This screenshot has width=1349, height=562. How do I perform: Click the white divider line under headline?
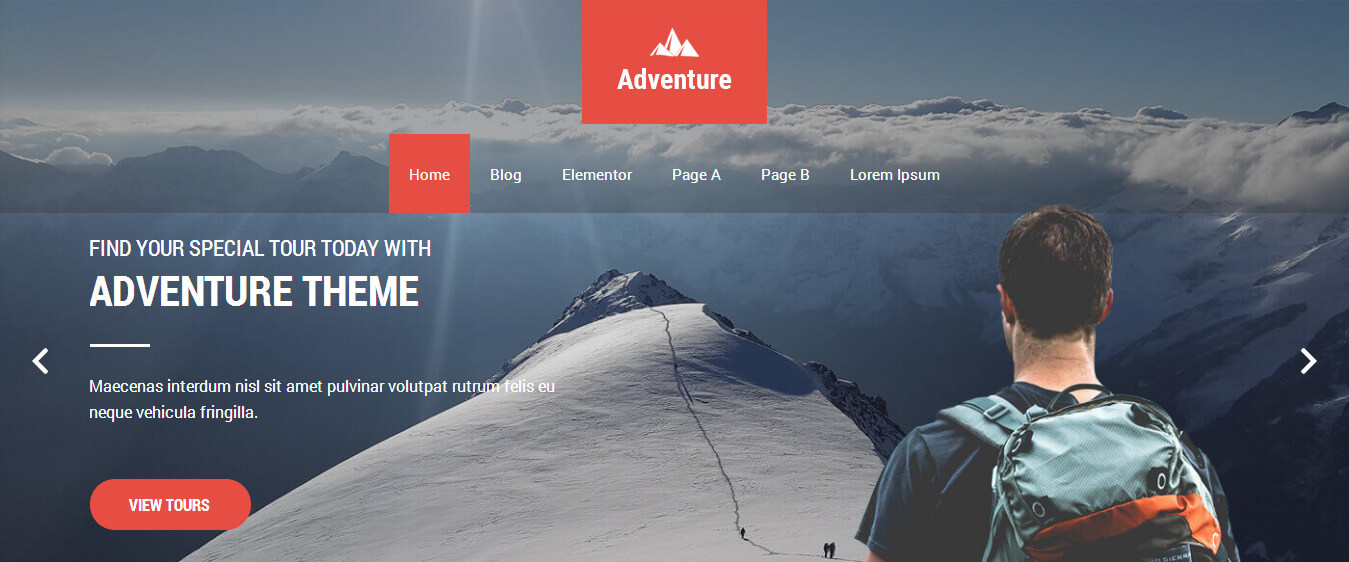tap(120, 345)
